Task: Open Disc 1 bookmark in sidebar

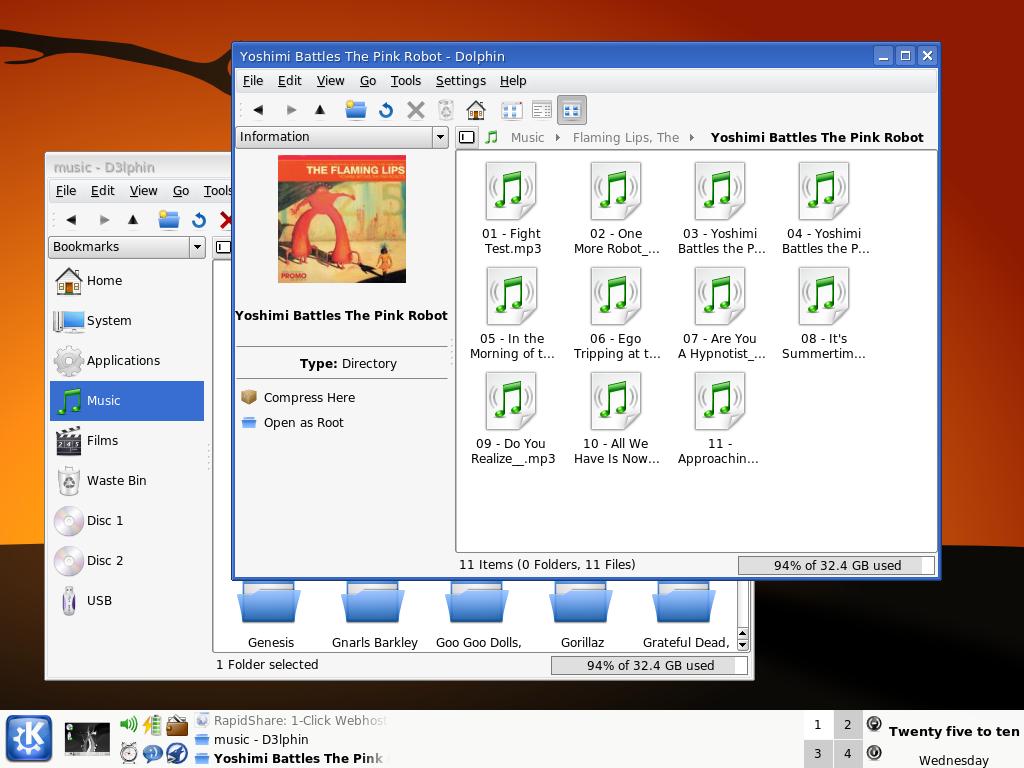Action: pyautogui.click(x=127, y=520)
